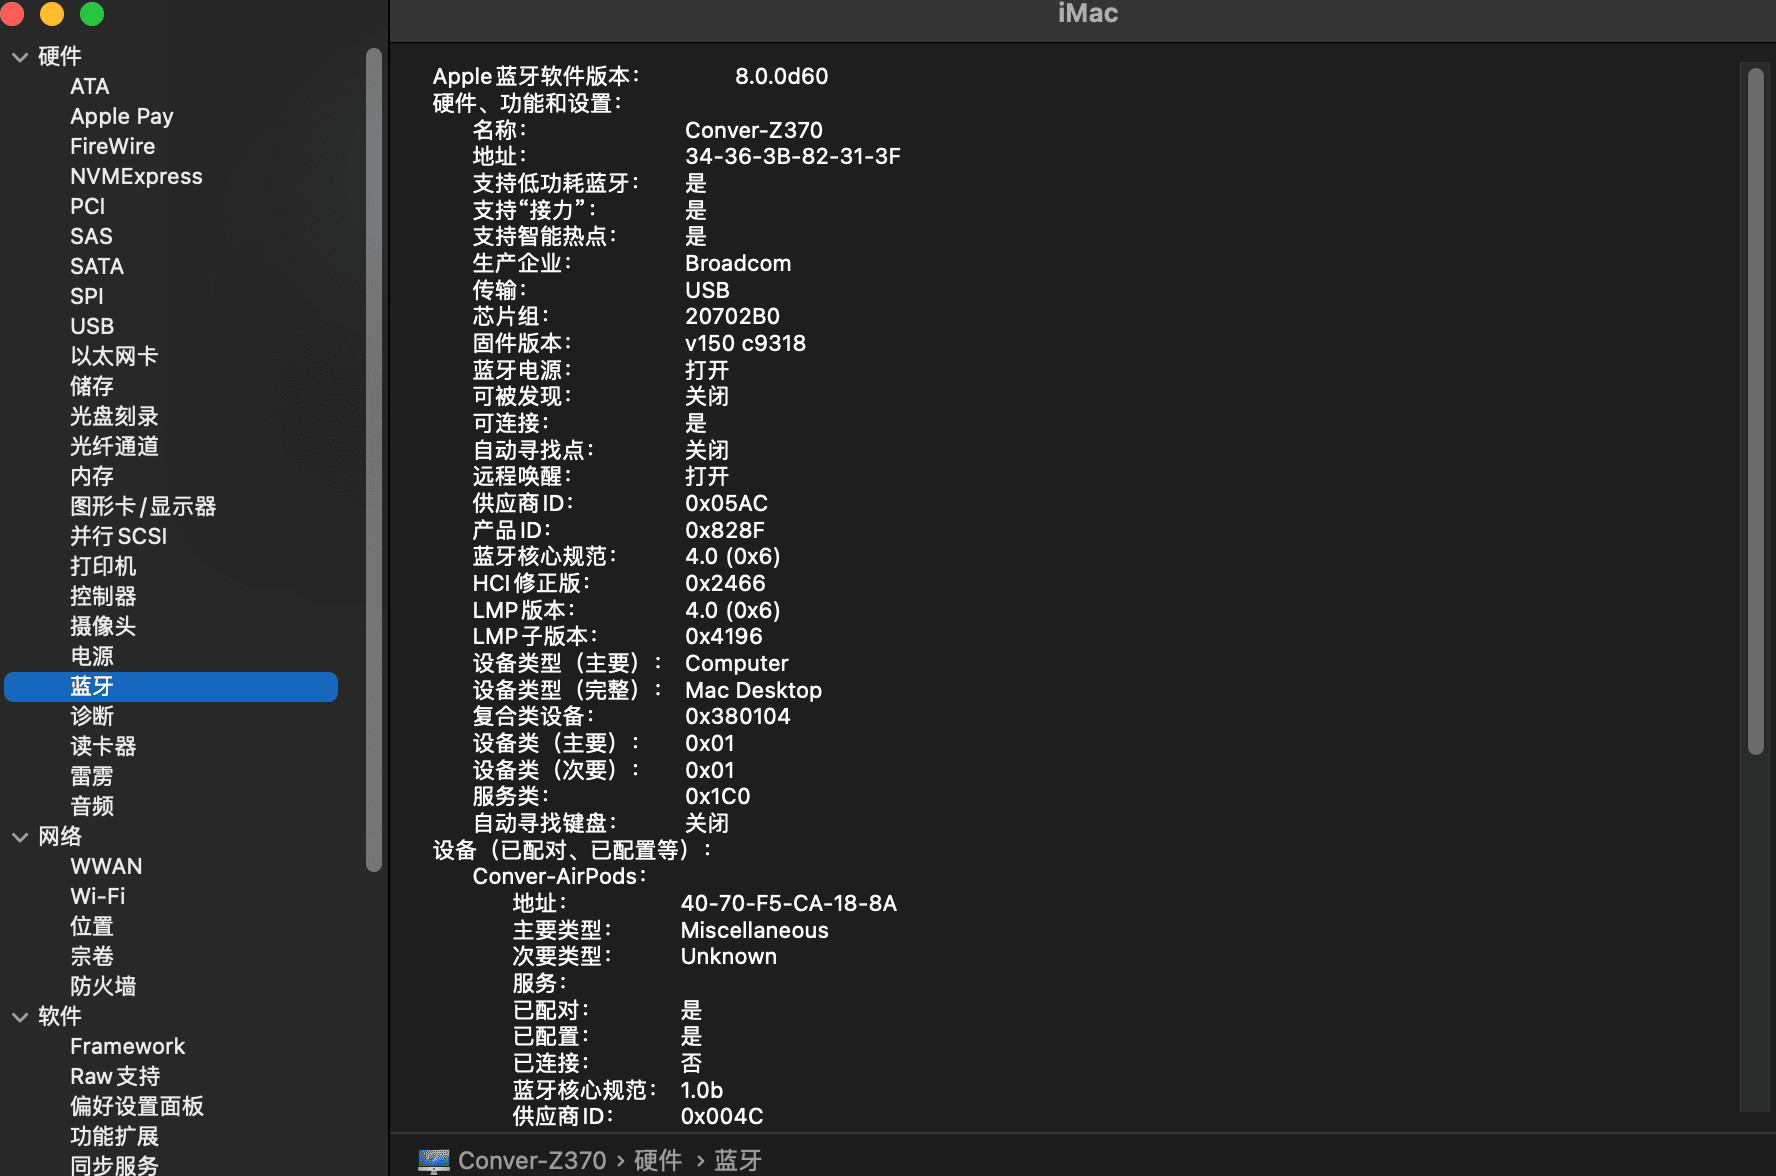Select SATA in the sidebar
The image size is (1776, 1176).
coord(97,267)
